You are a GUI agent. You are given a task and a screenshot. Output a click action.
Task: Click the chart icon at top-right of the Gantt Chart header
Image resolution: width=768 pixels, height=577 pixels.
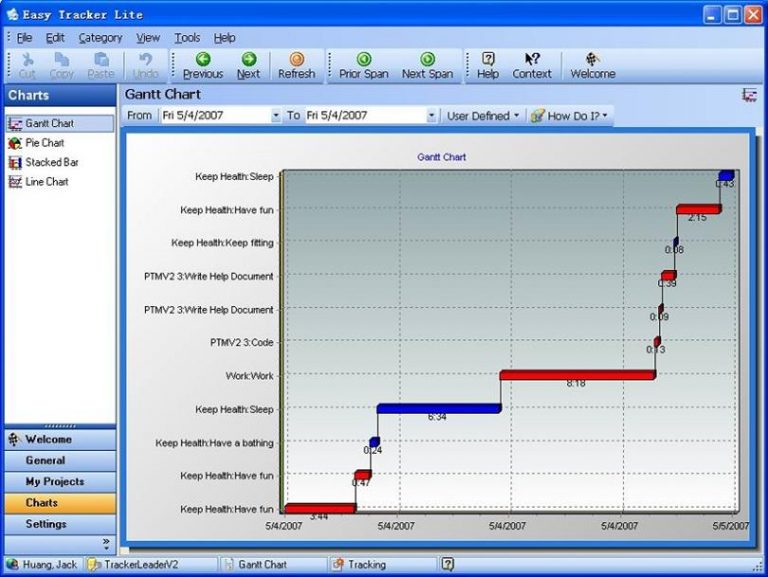click(749, 95)
